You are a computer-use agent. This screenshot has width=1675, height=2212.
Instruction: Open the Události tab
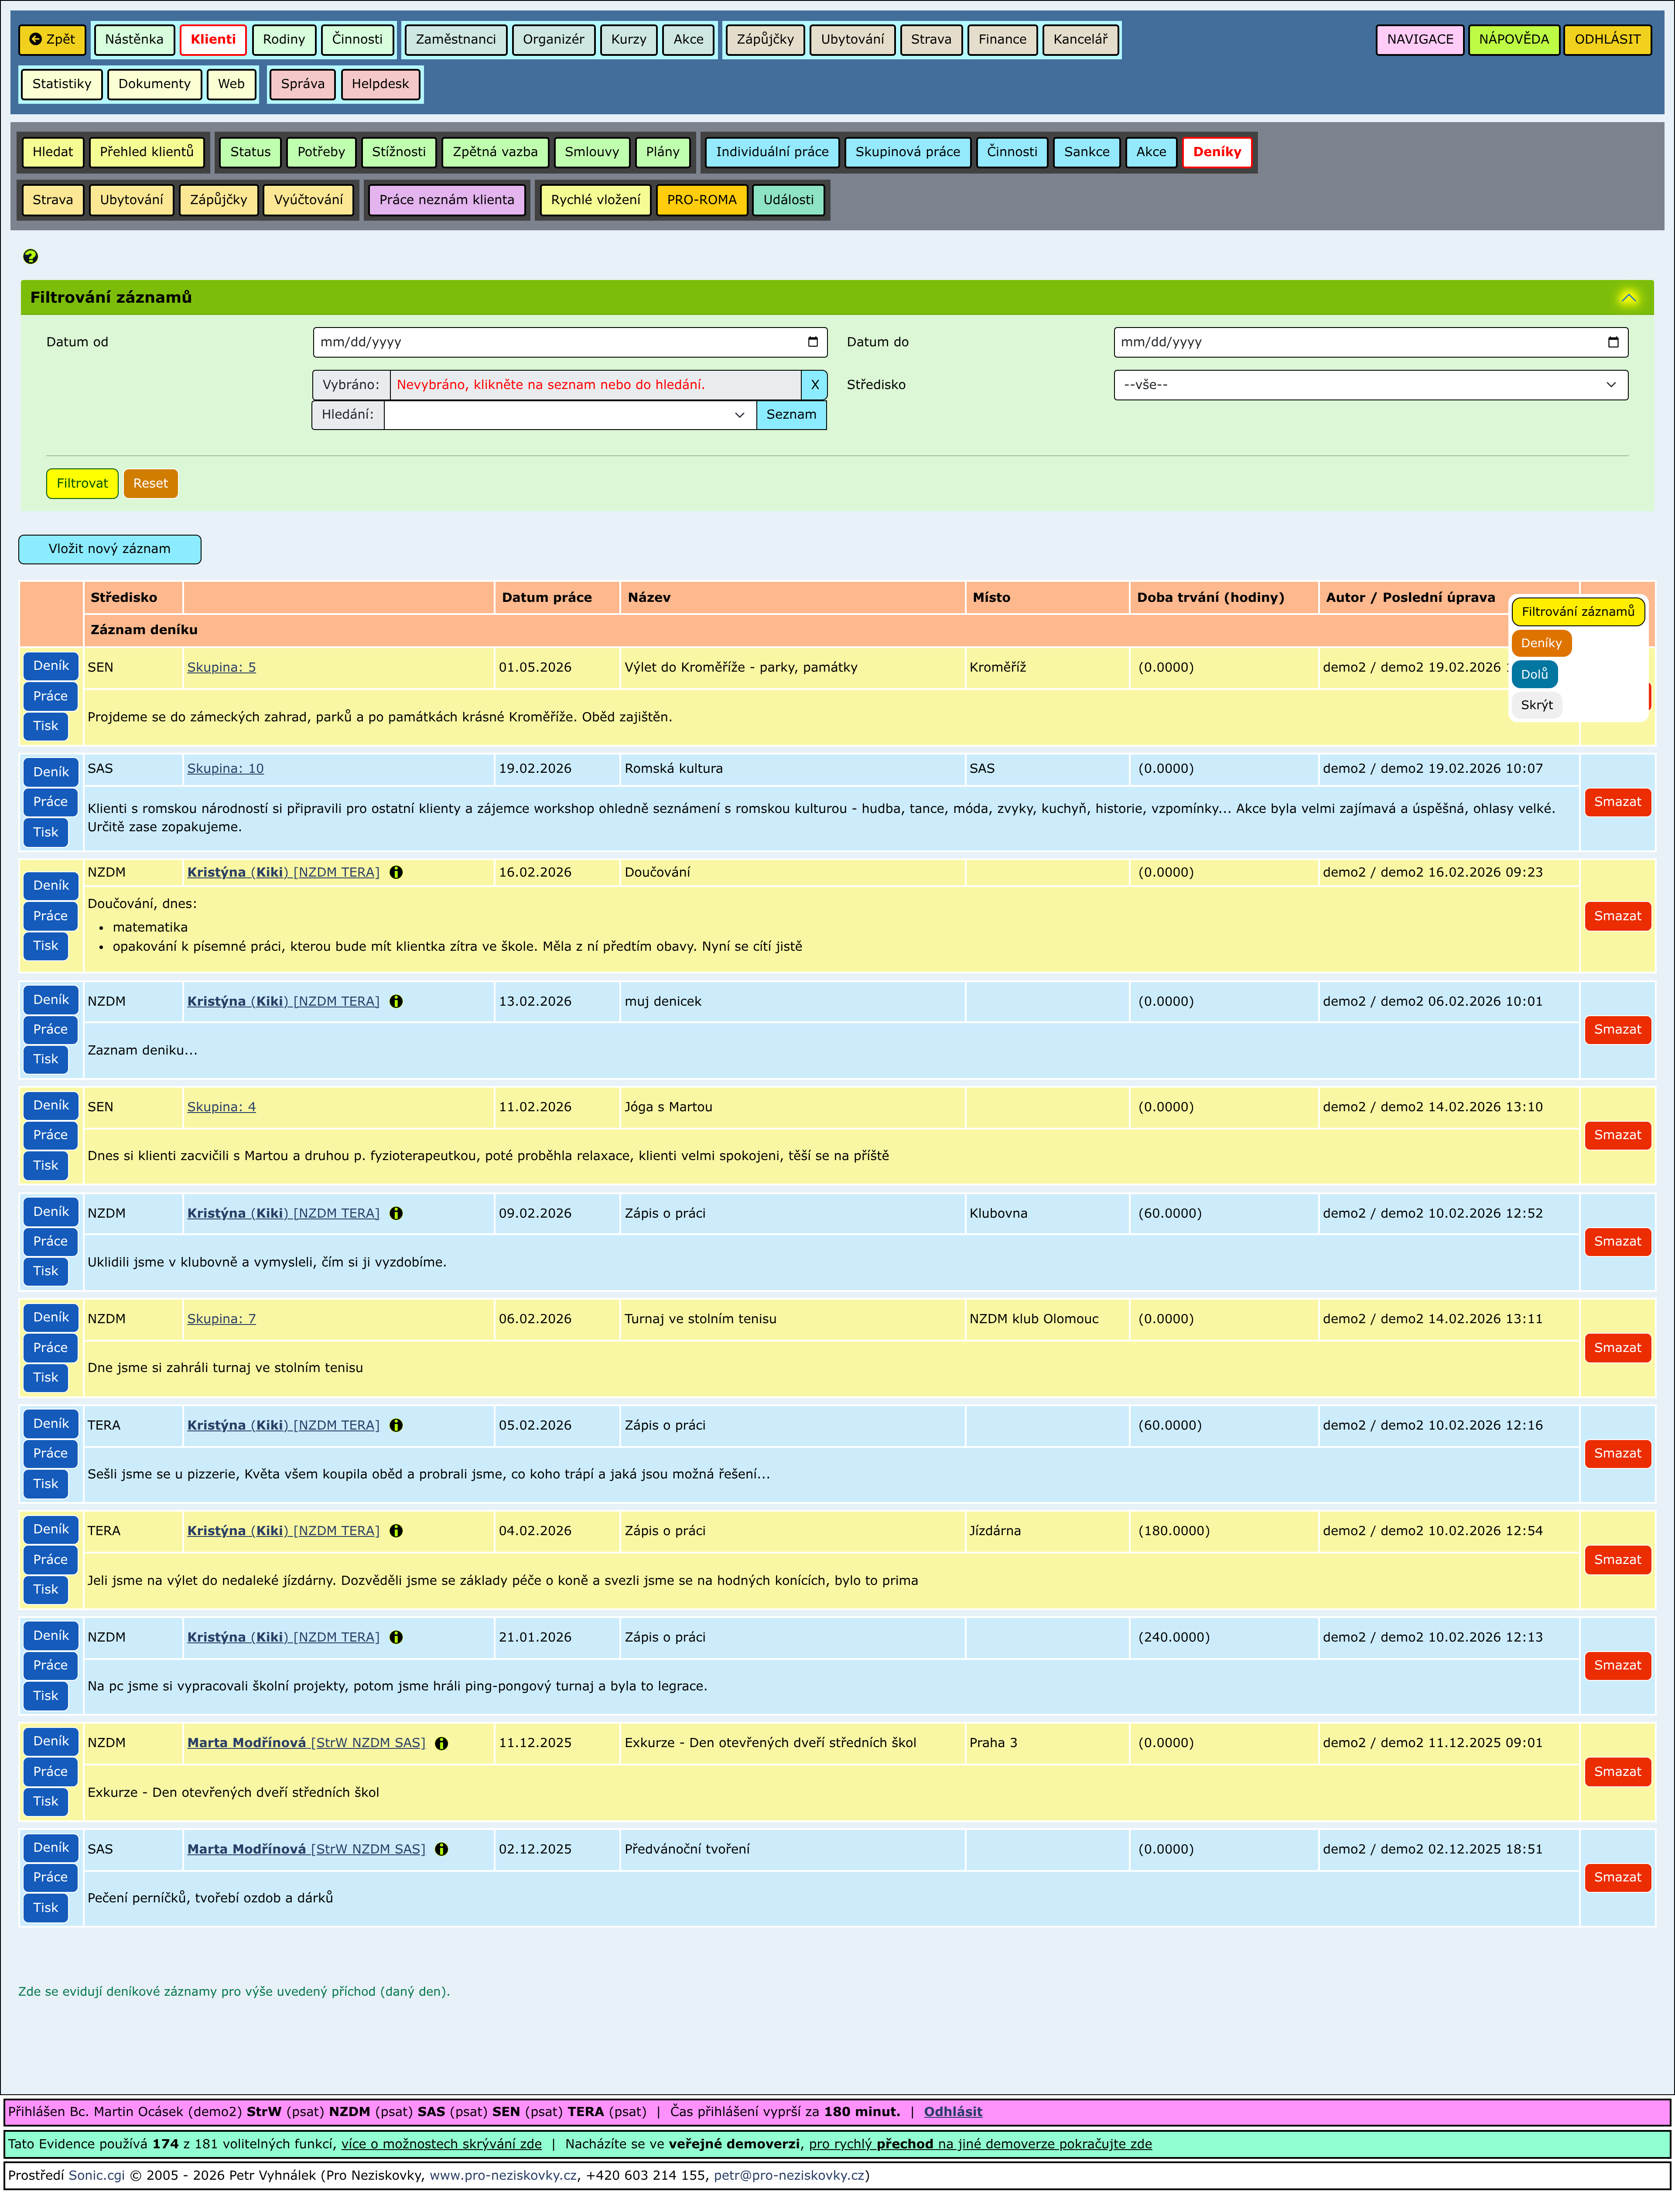789,200
